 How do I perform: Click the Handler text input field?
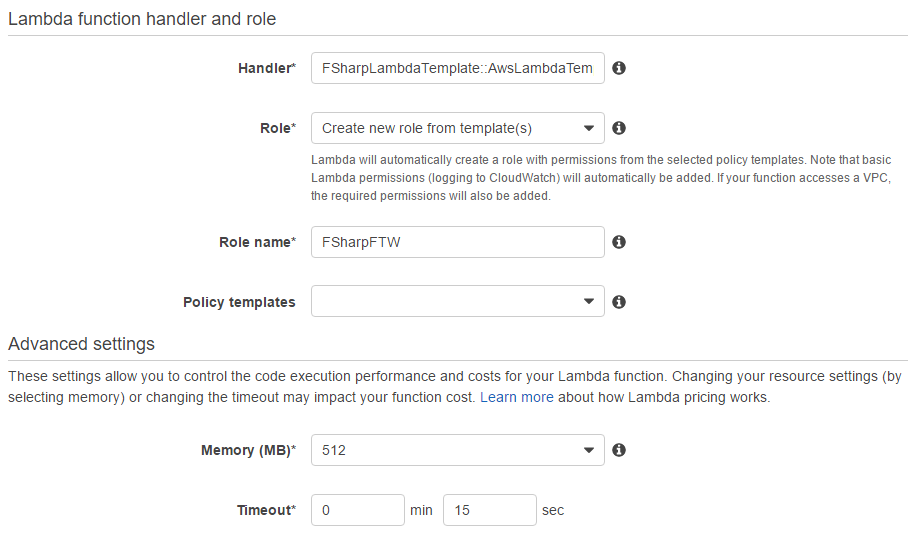pyautogui.click(x=457, y=68)
